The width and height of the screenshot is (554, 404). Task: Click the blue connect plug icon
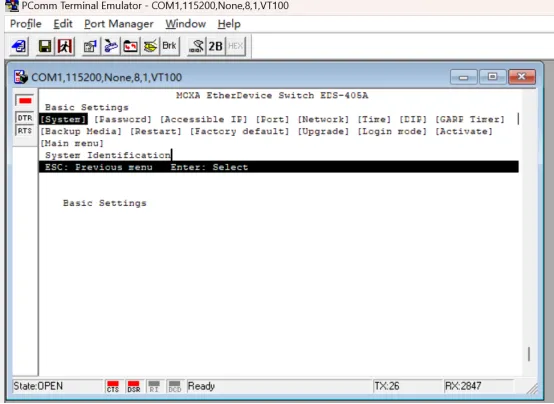click(111, 46)
